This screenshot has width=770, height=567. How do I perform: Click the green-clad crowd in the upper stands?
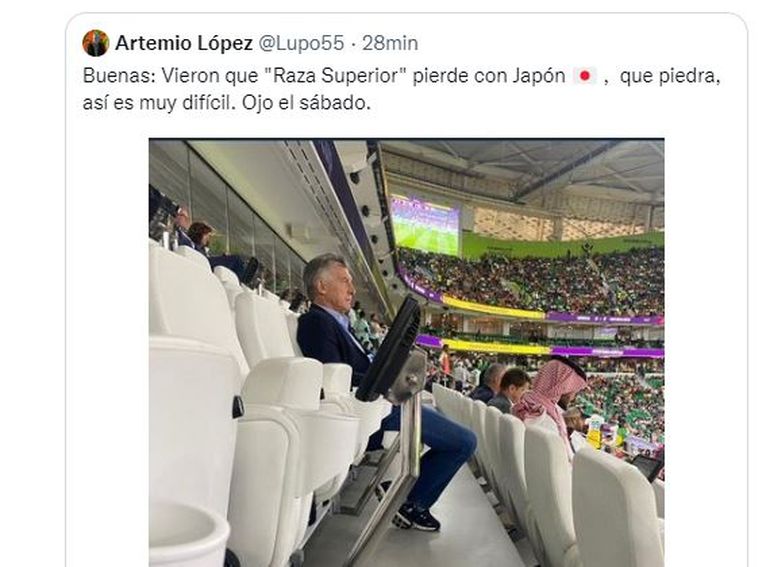pos(530,282)
